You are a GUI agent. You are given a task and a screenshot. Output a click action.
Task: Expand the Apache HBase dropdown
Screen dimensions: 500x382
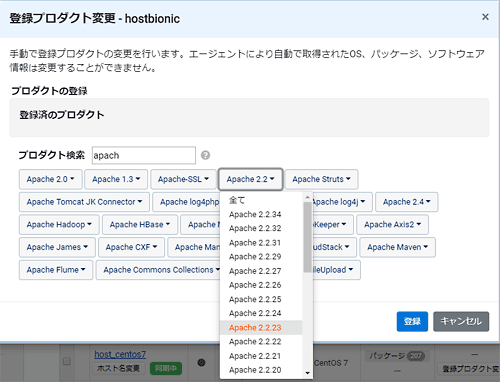tap(140, 225)
